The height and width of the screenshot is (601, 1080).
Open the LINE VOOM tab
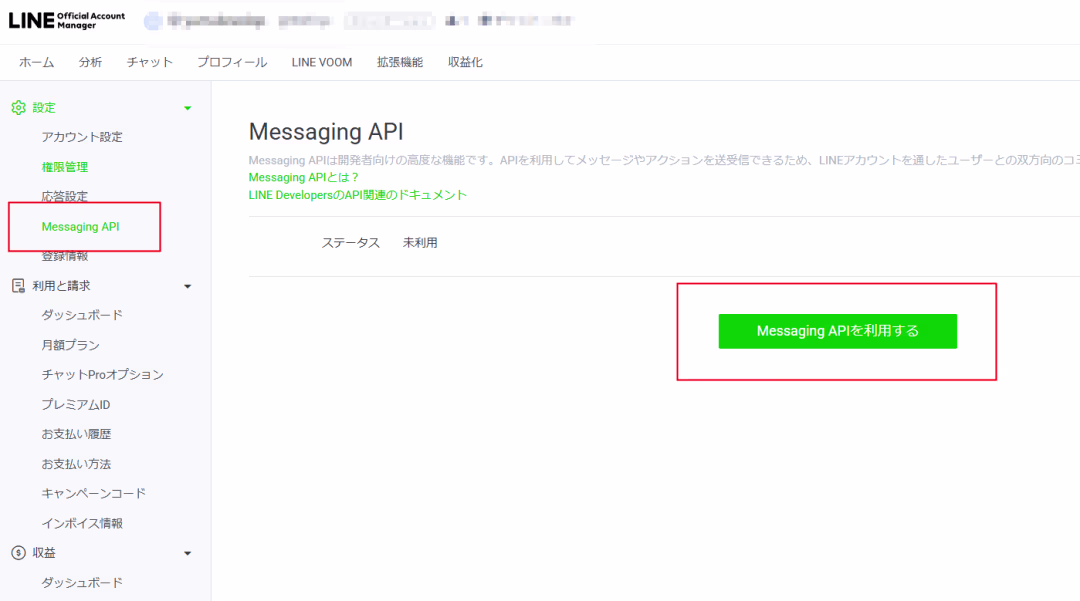(322, 62)
